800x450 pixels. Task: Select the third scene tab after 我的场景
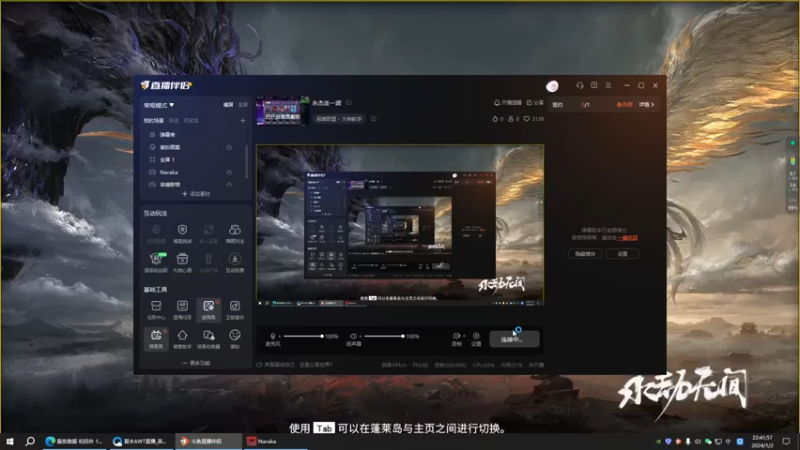click(x=191, y=121)
